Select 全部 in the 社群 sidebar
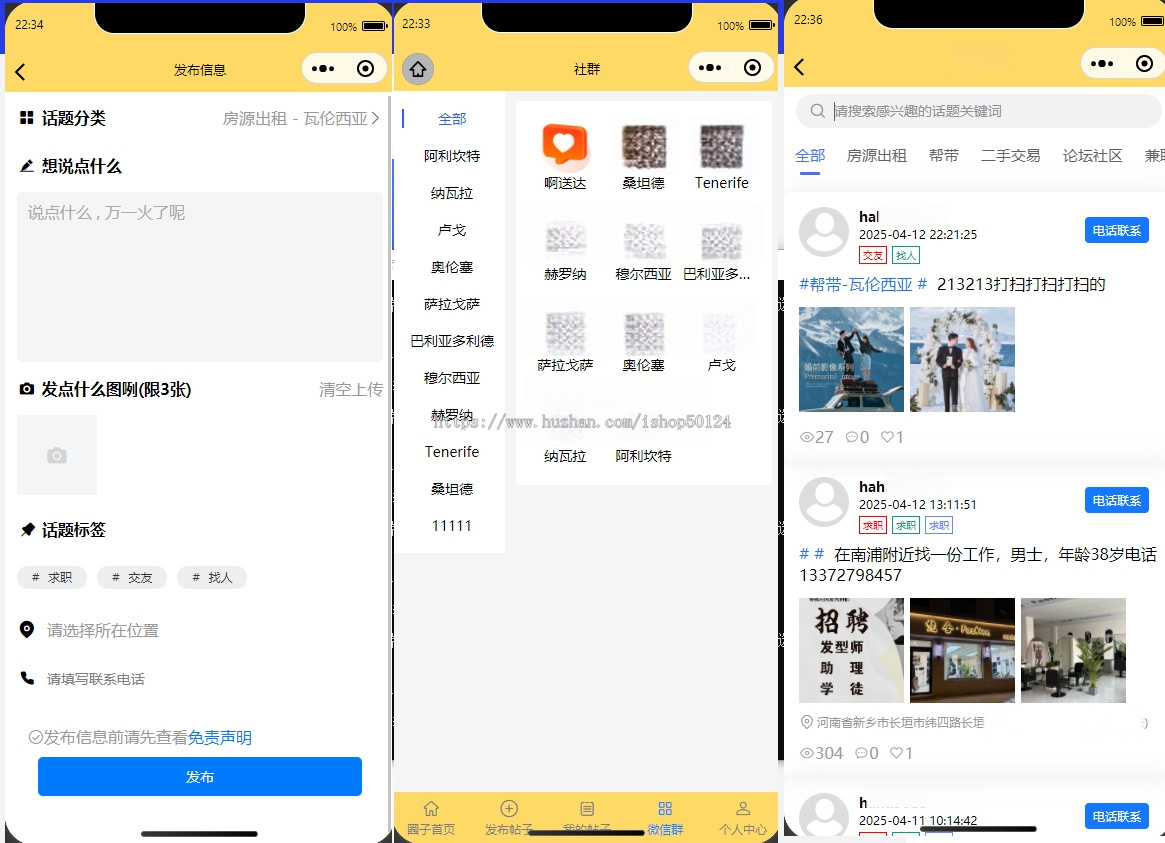 tap(452, 119)
